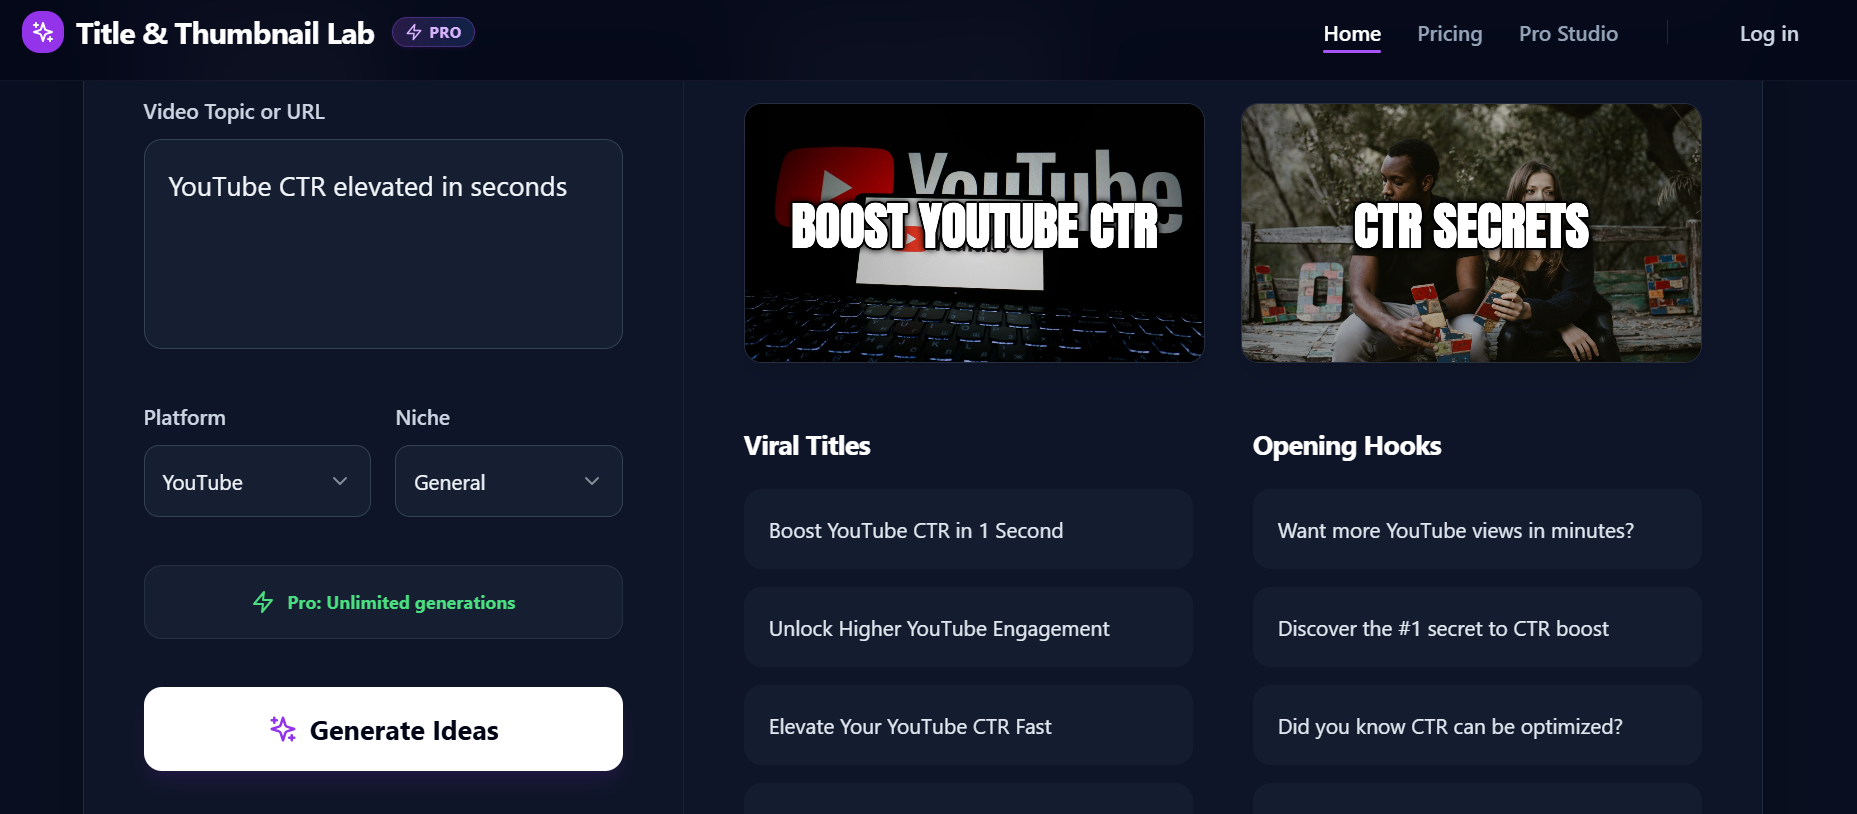This screenshot has height=814, width=1857.
Task: Click the lightning bolt in PRO badge
Action: pos(414,33)
